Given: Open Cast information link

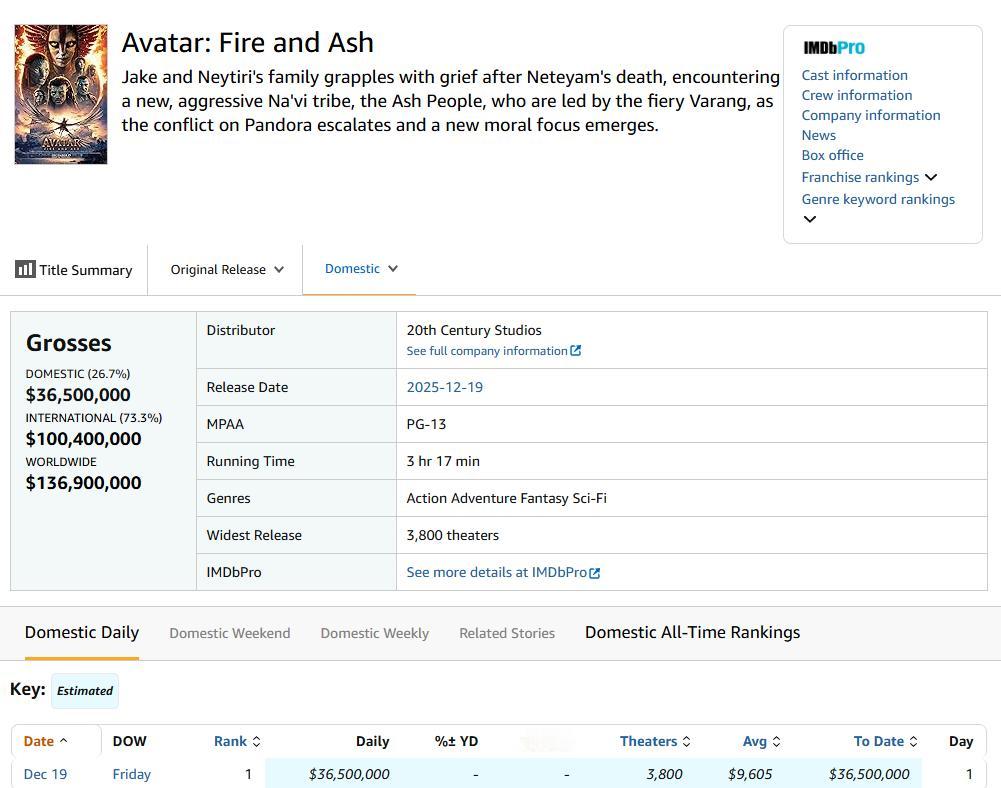Looking at the screenshot, I should [854, 75].
